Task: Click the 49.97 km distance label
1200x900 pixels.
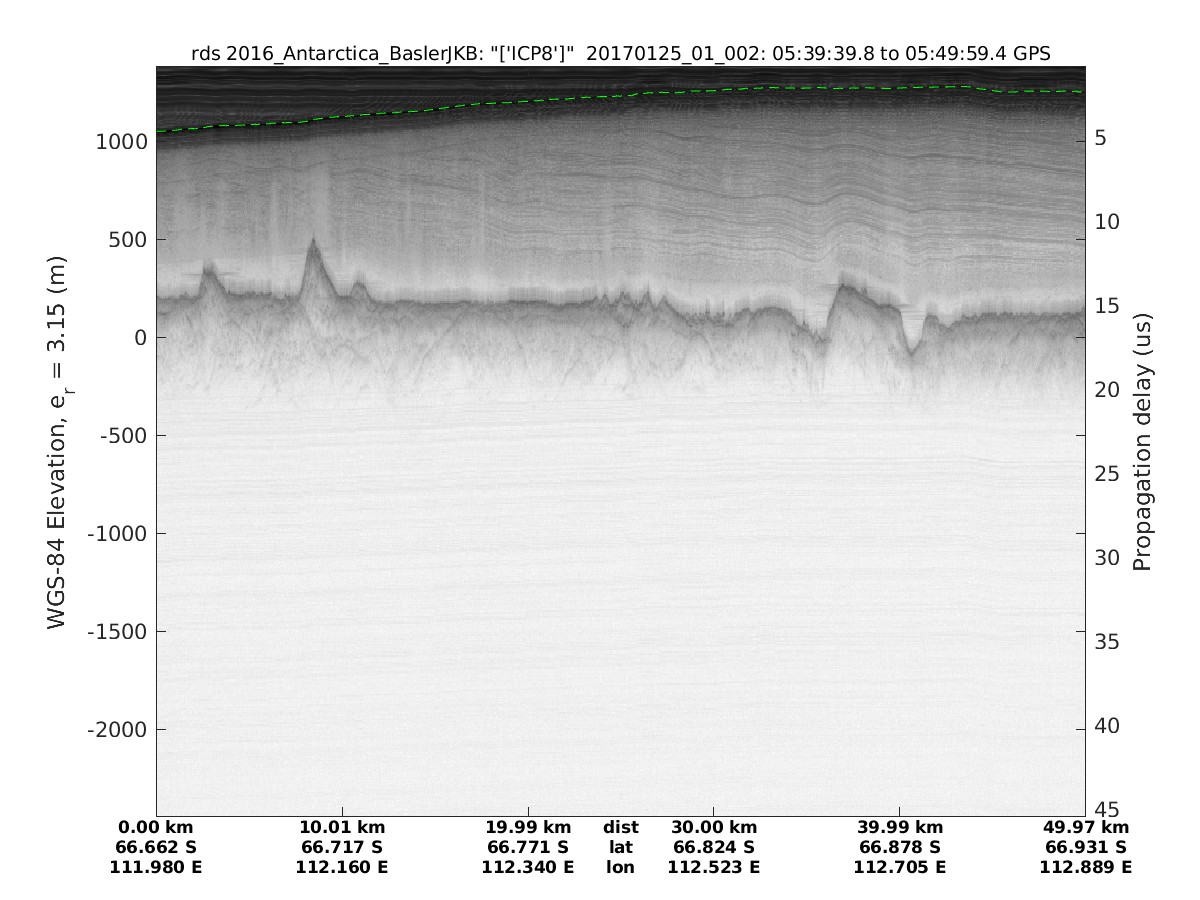Action: (x=1086, y=827)
